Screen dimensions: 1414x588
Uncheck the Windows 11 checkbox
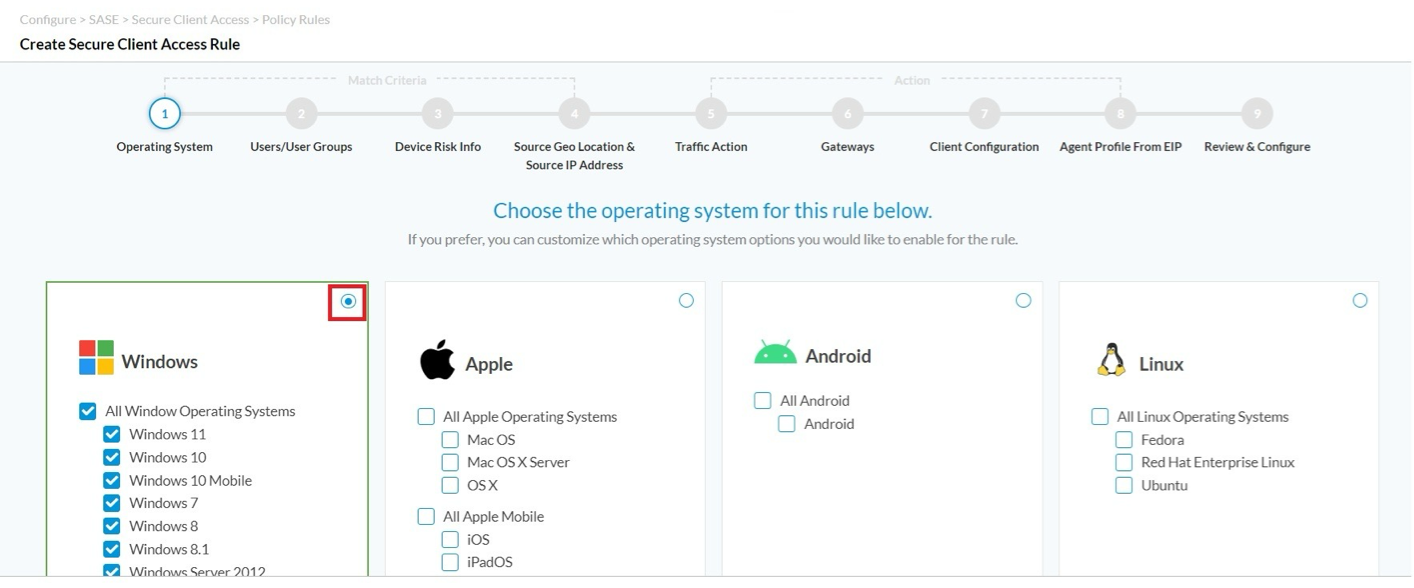click(112, 434)
